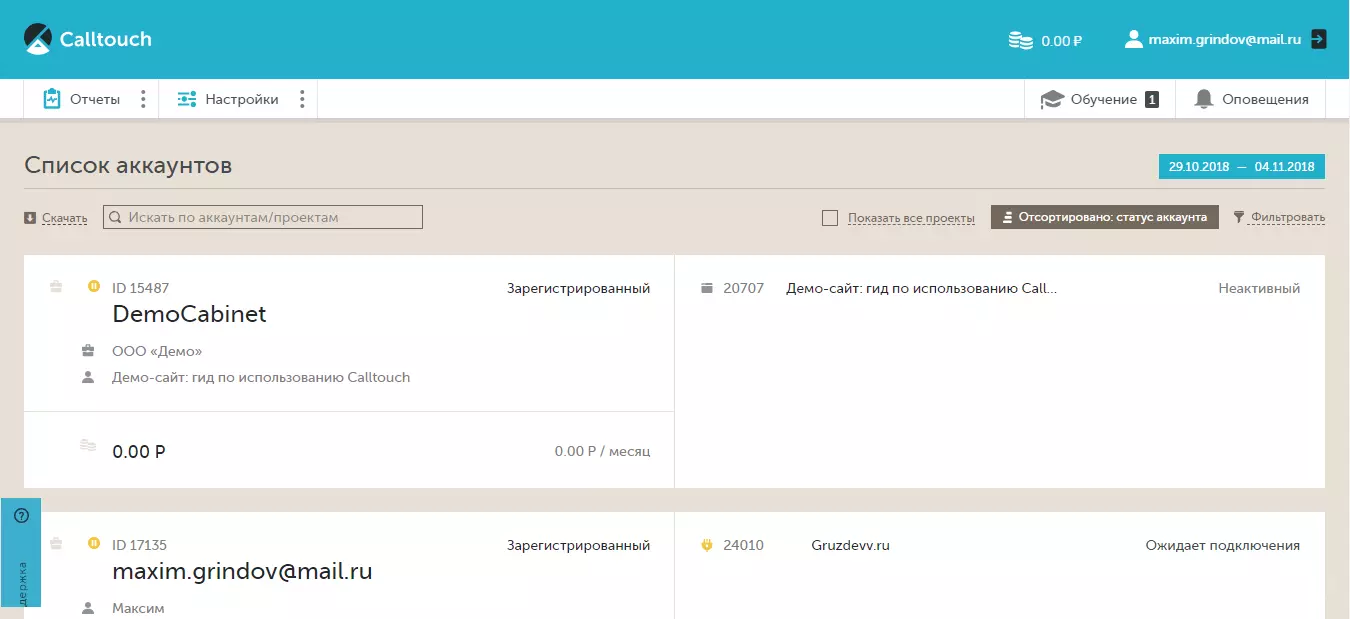Screen dimensions: 1350x619
Task: Click the person icon next to Максим
Action: pos(88,608)
